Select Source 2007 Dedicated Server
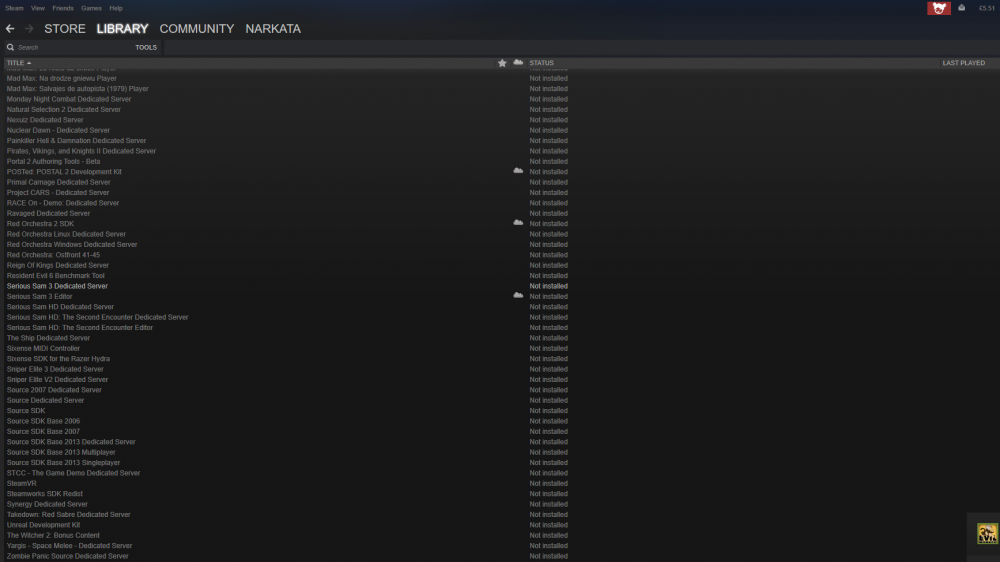 coord(54,390)
